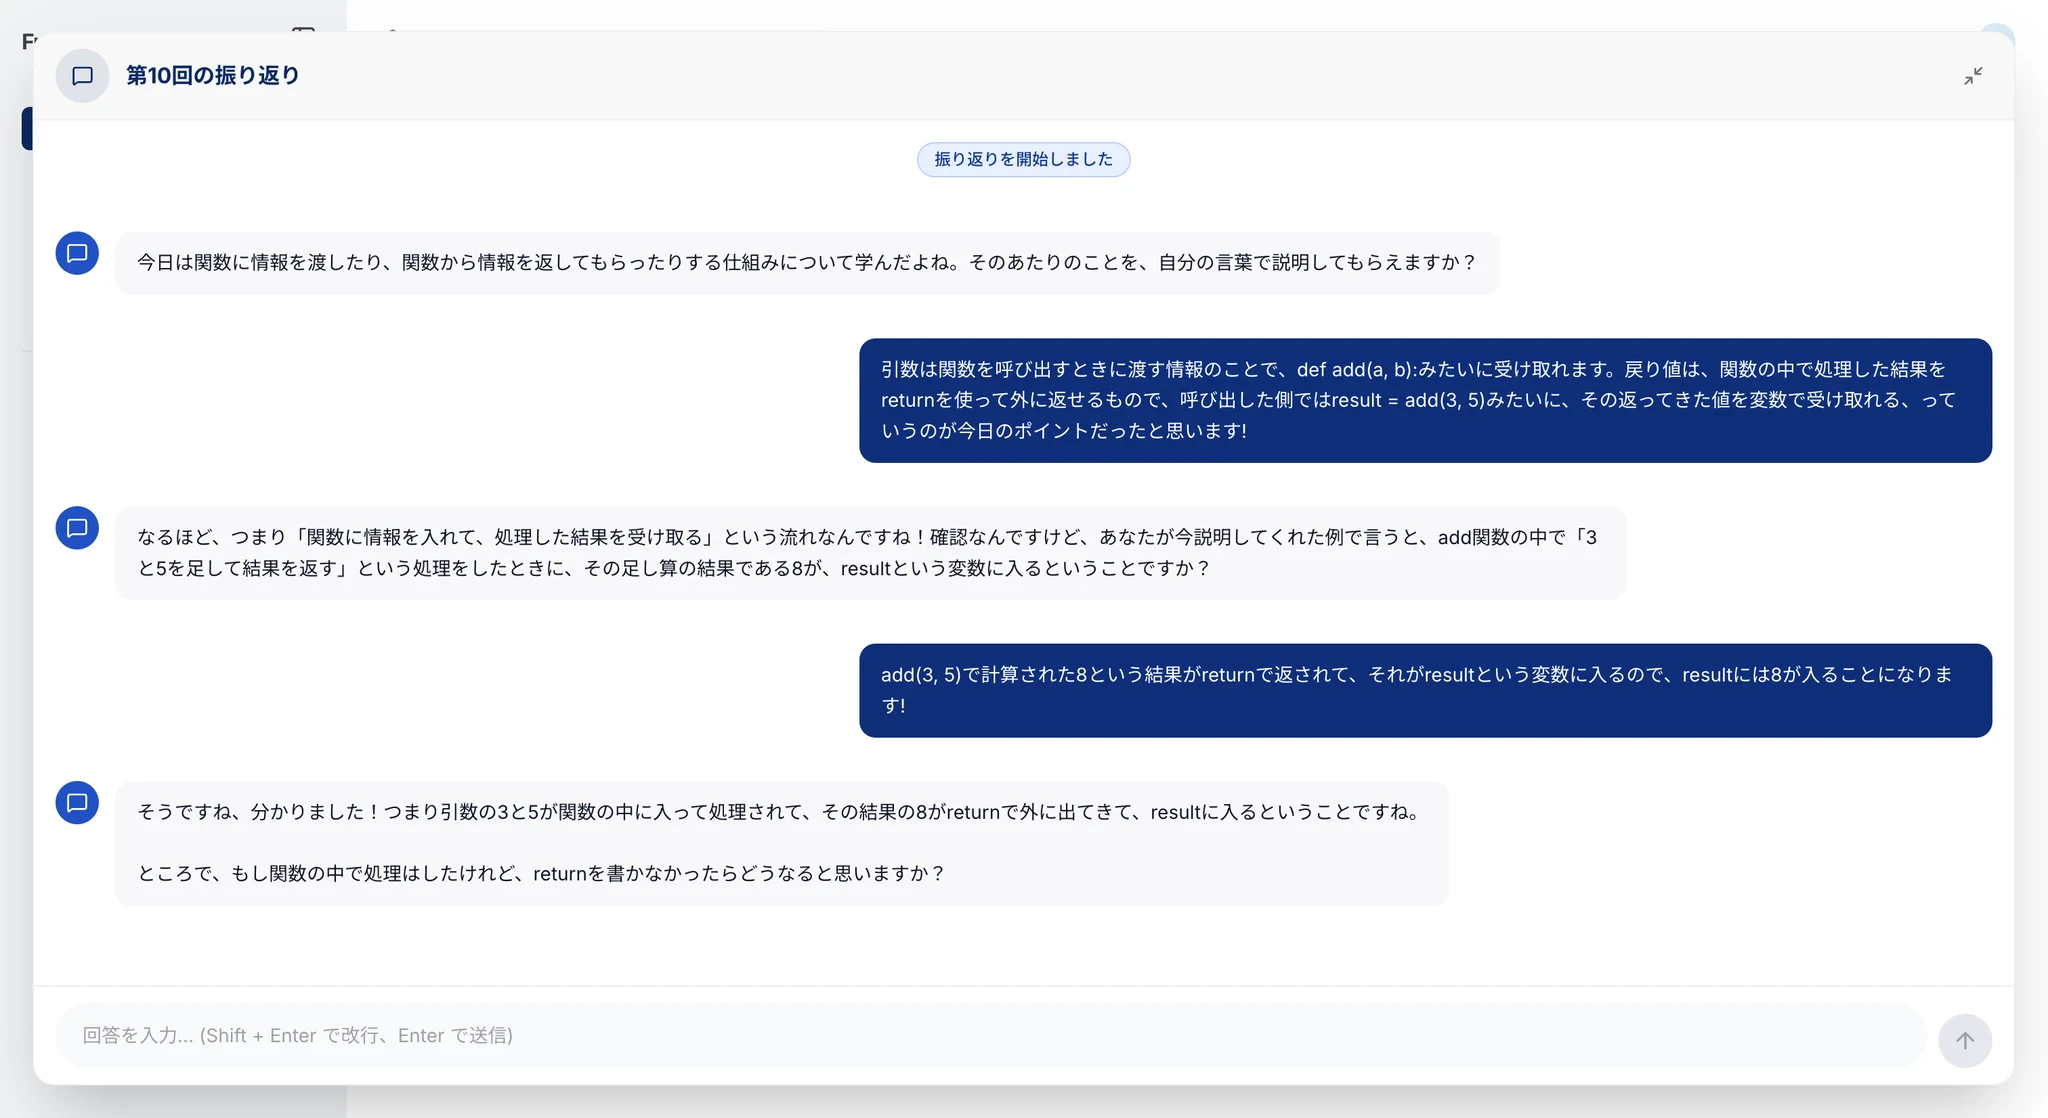
Task: Click the chat icon beside 第10回の振り返り title
Action: click(82, 76)
